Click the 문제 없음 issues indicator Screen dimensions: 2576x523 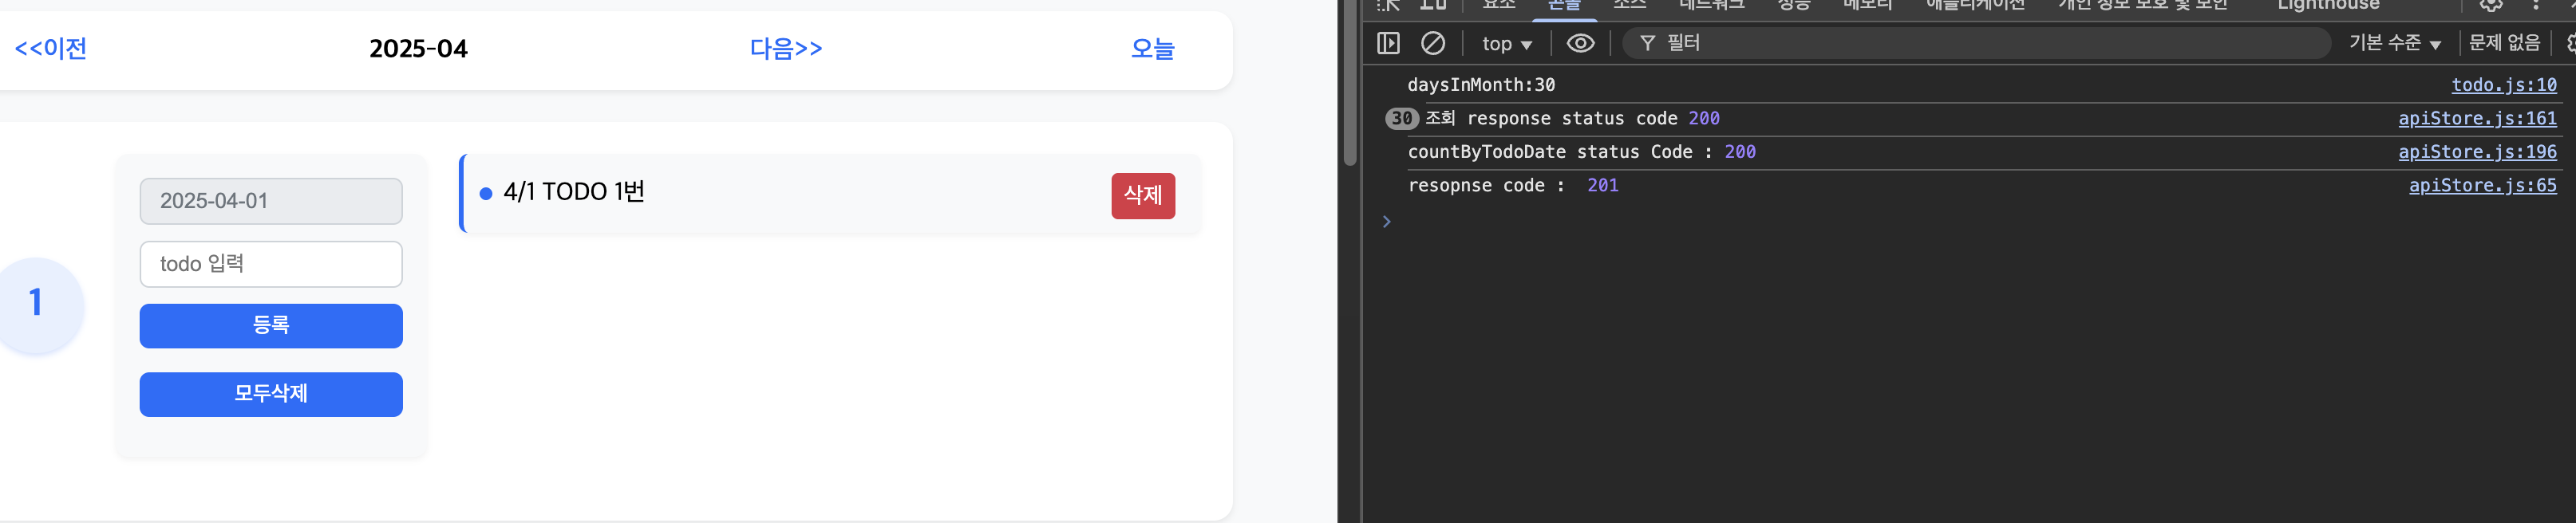click(x=2504, y=43)
